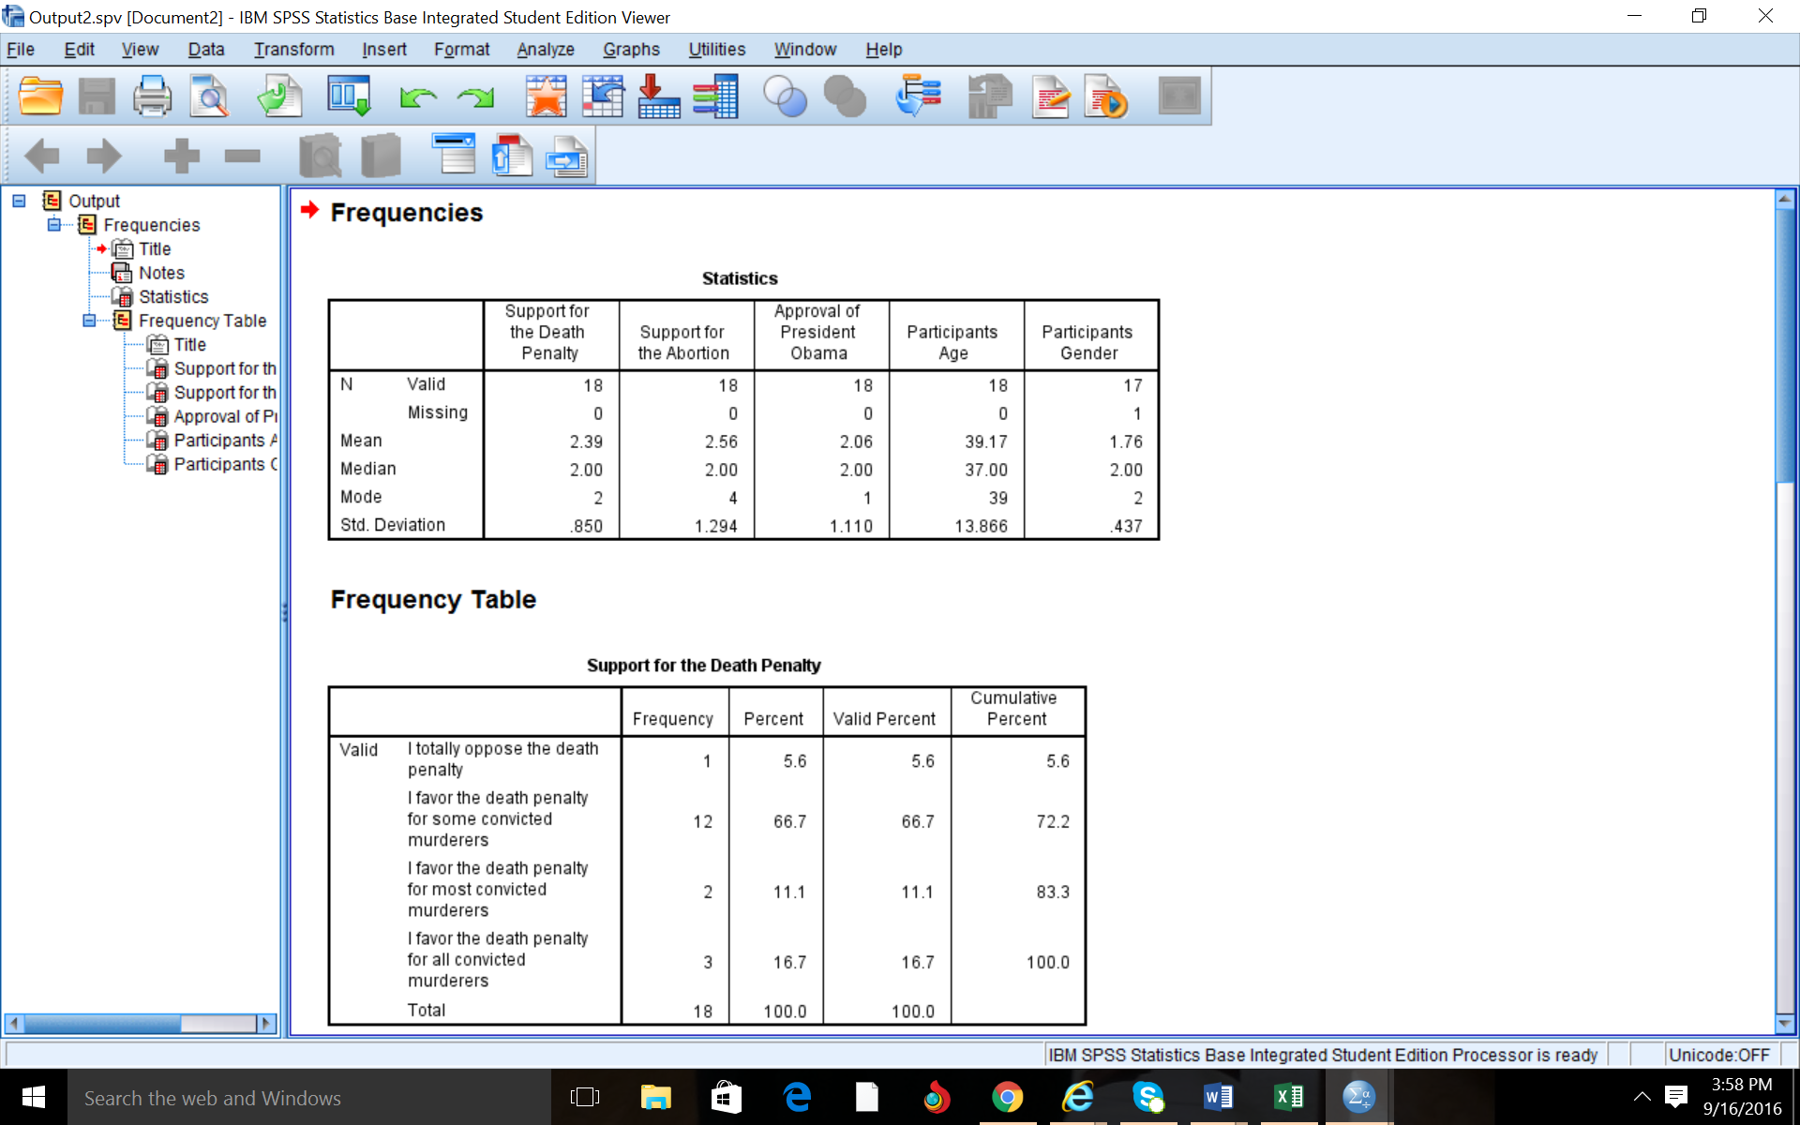Select the Approval of President output item
The image size is (1800, 1125).
223,416
